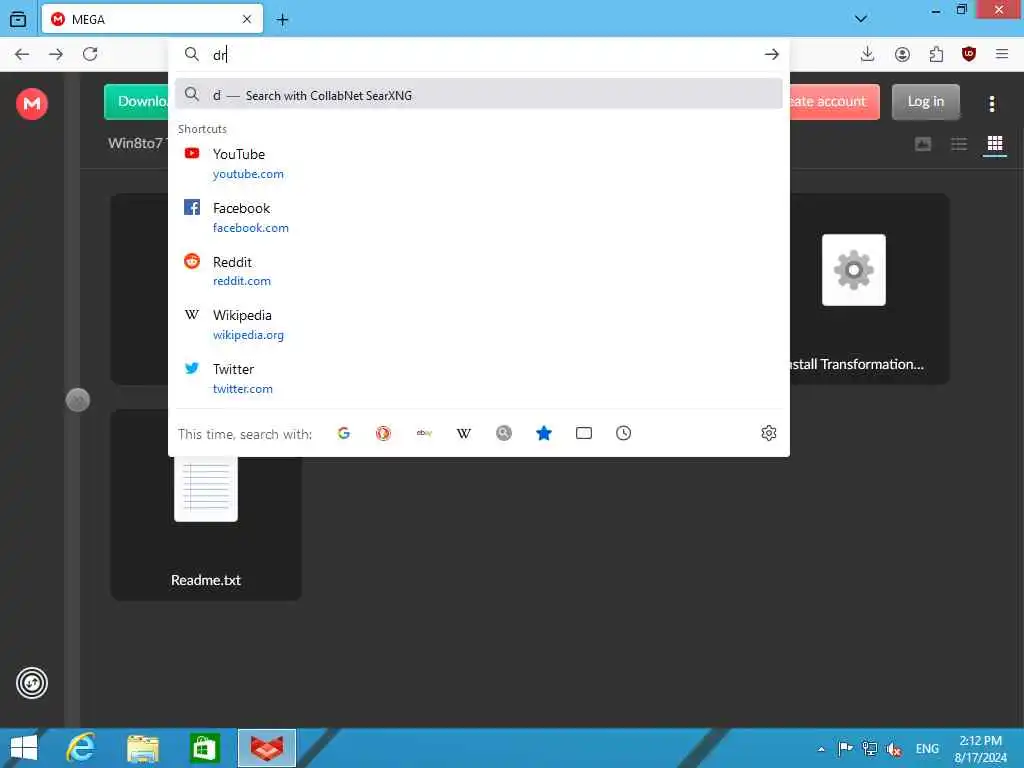This screenshot has width=1024, height=768.
Task: Select the Install Transformation file tile
Action: pyautogui.click(x=869, y=289)
